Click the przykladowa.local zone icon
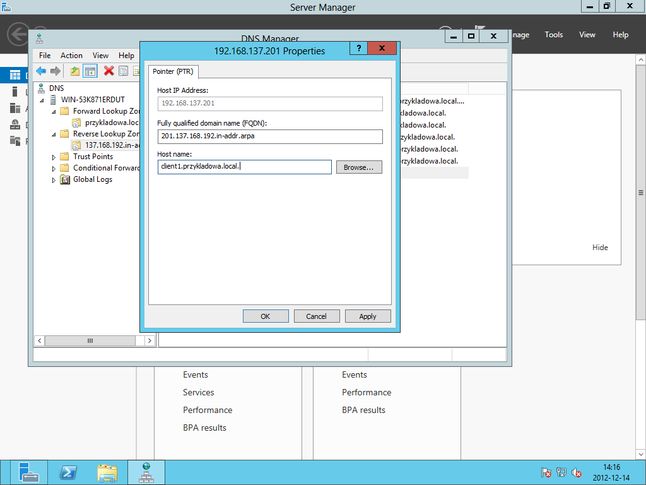The height and width of the screenshot is (485, 646). click(76, 122)
